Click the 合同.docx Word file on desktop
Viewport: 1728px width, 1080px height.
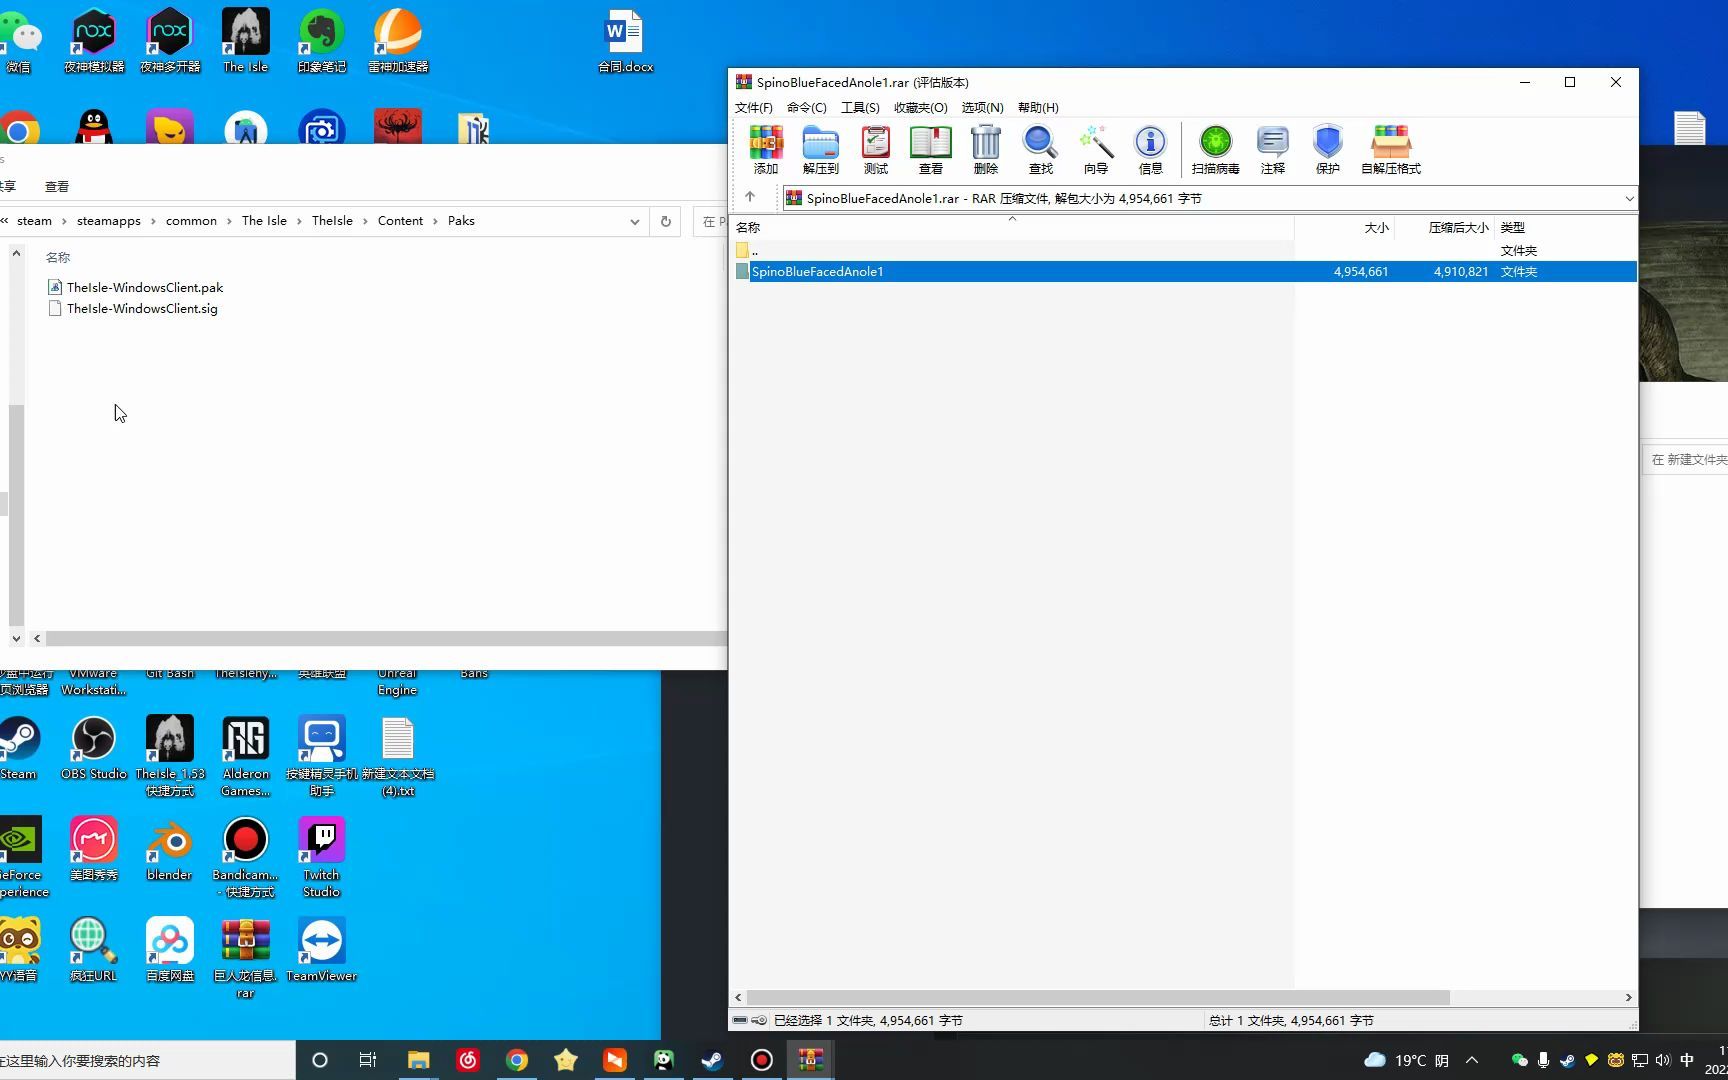[x=625, y=42]
